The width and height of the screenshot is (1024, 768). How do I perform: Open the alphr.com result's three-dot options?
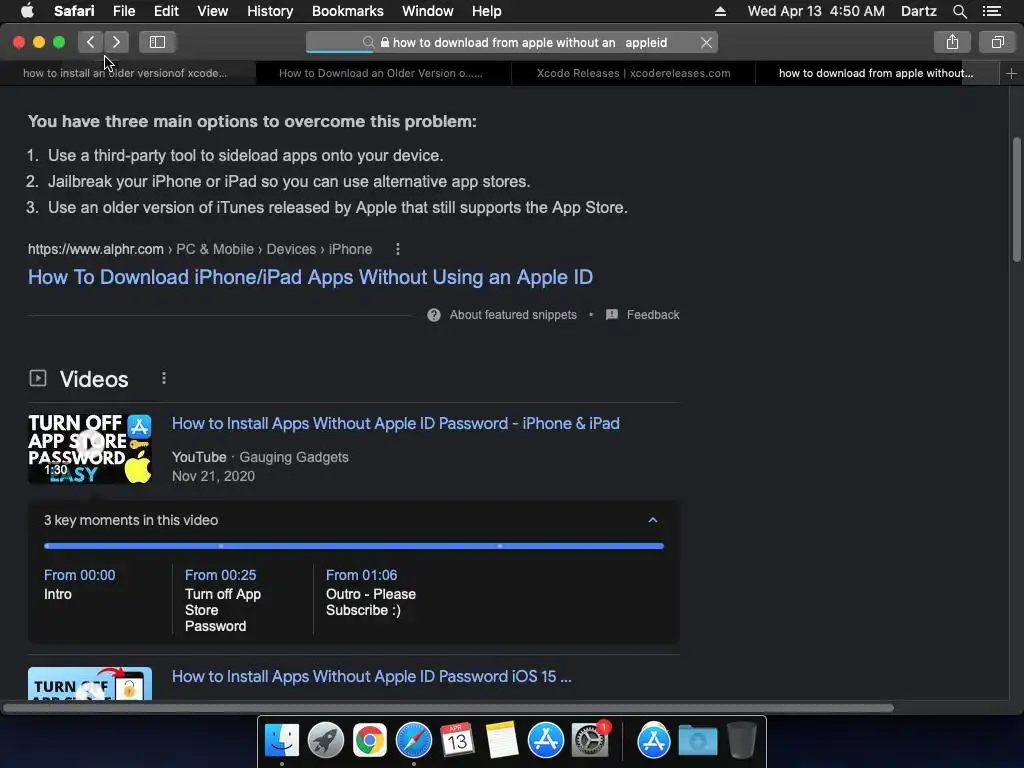(x=398, y=249)
